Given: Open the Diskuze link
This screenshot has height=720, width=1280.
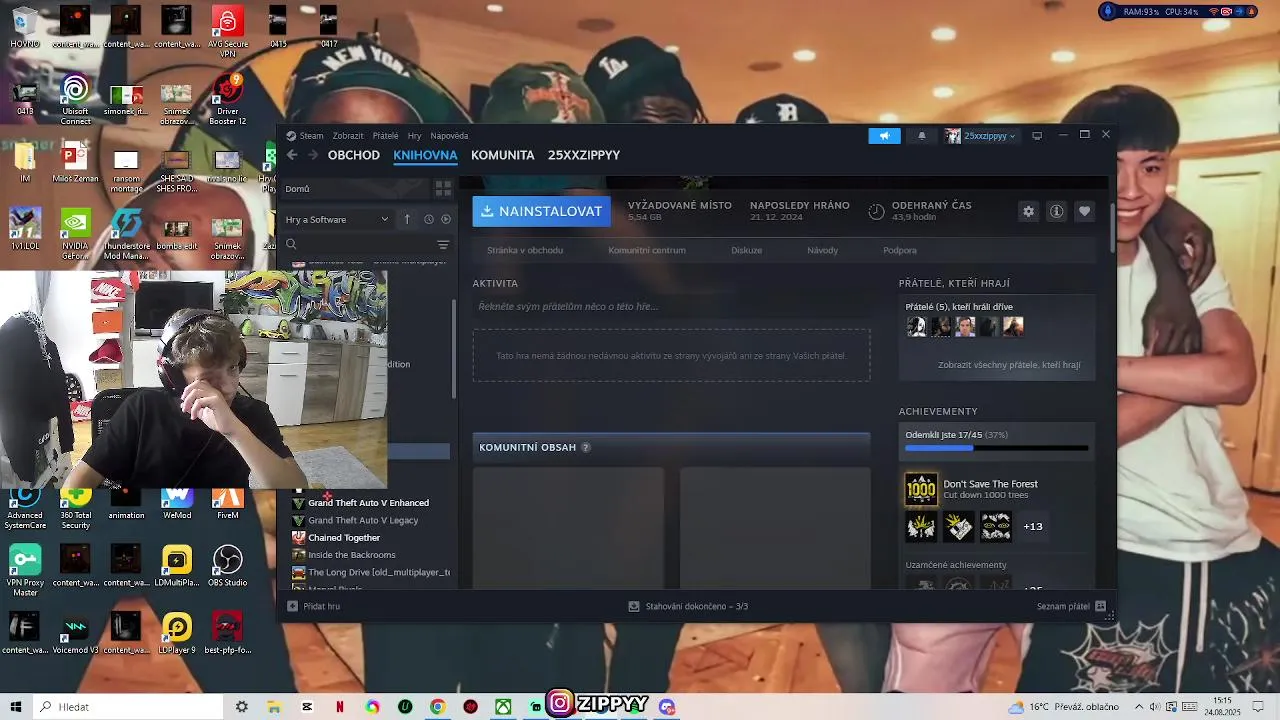Looking at the screenshot, I should (746, 250).
